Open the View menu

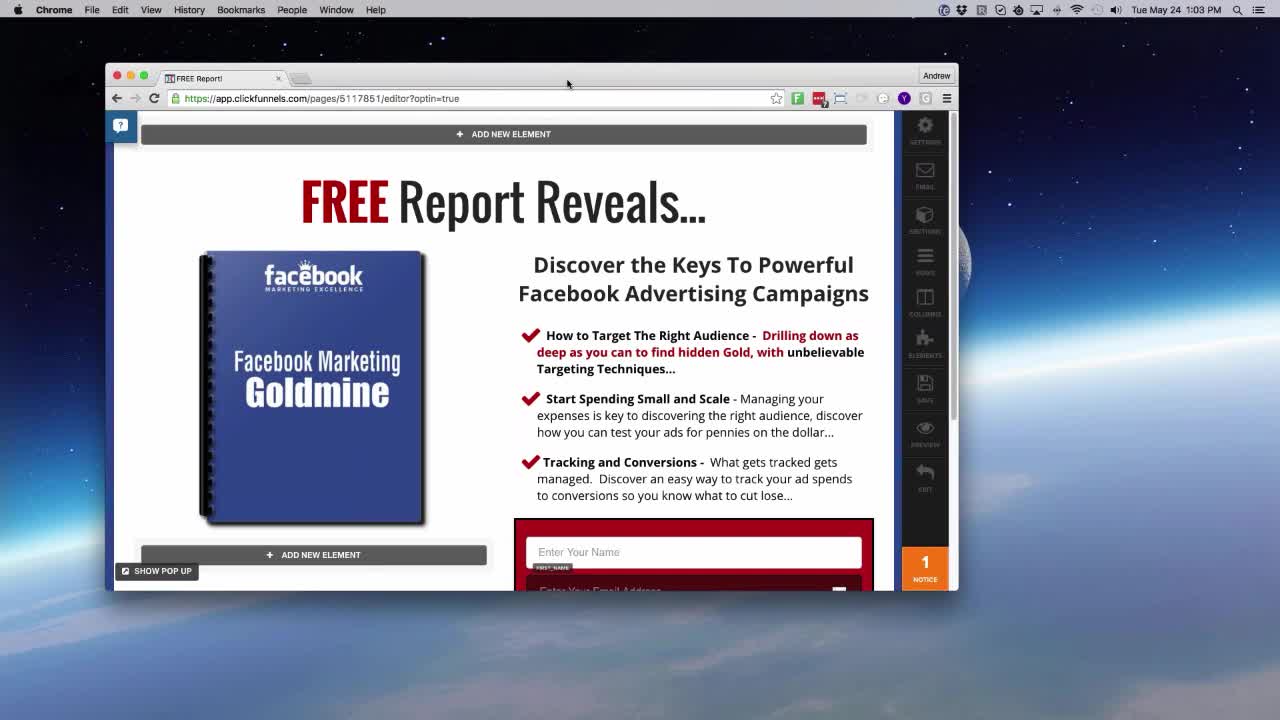(151, 10)
